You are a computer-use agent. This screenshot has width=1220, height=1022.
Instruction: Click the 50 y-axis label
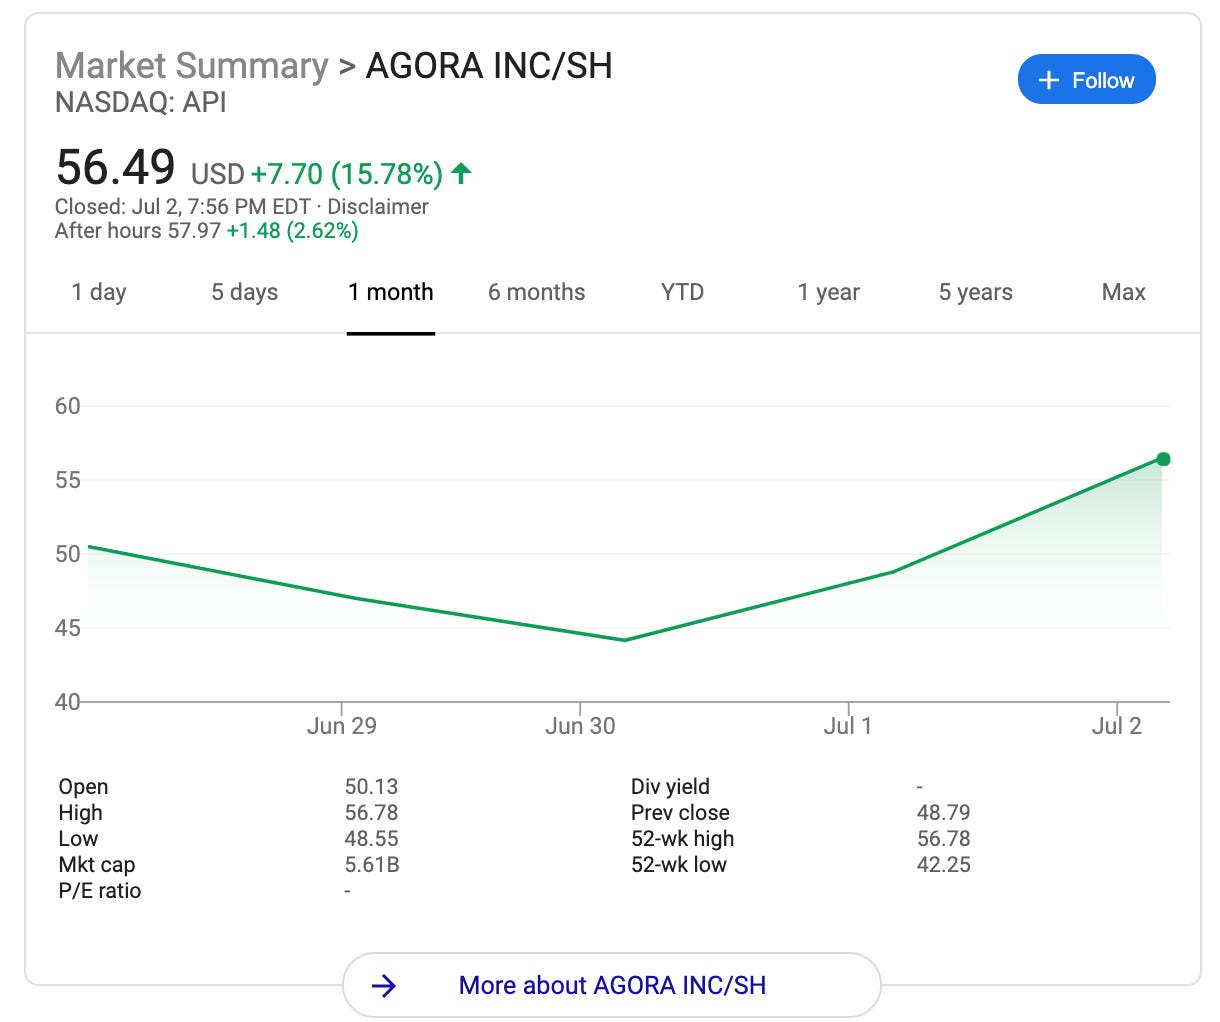(67, 554)
